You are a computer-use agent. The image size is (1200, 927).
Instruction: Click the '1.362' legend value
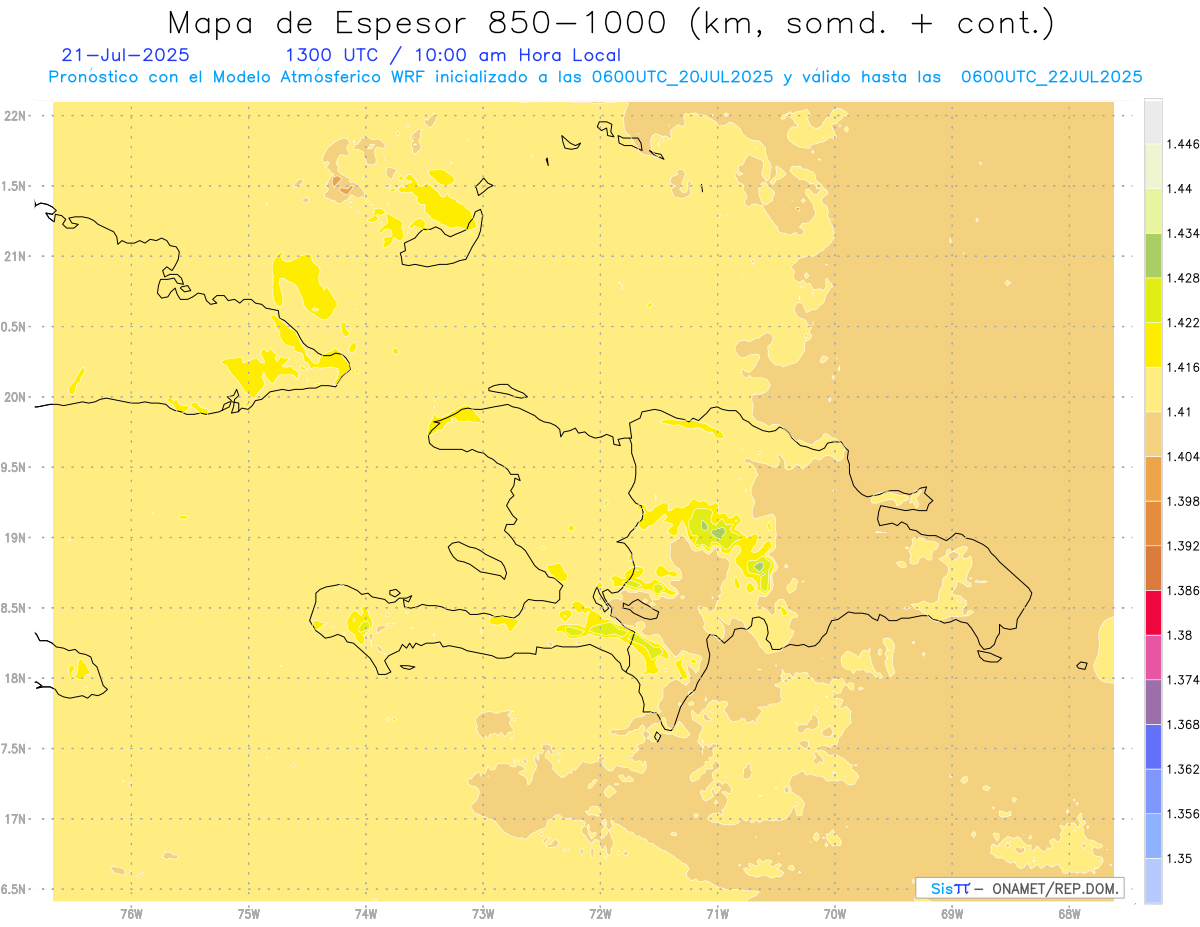(1183, 768)
